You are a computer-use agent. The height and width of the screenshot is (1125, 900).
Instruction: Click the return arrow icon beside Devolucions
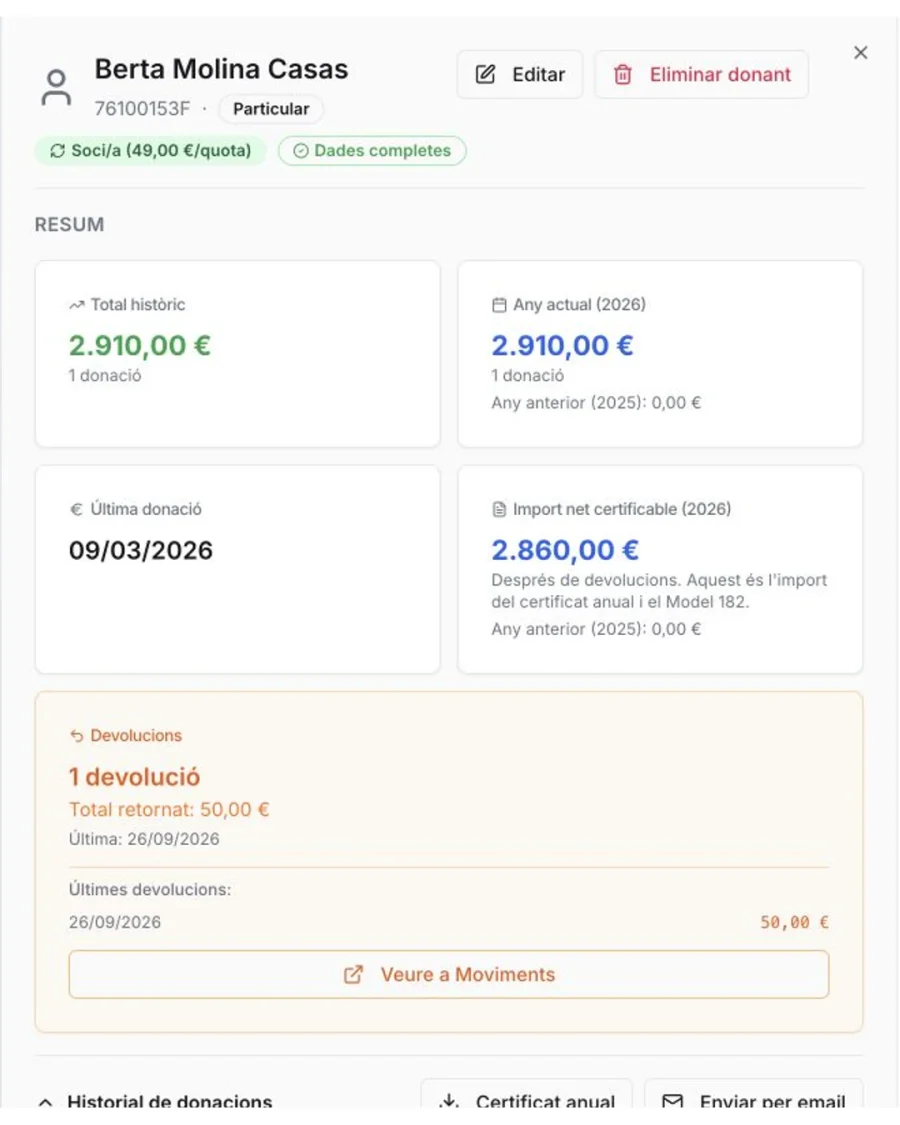[x=76, y=735]
